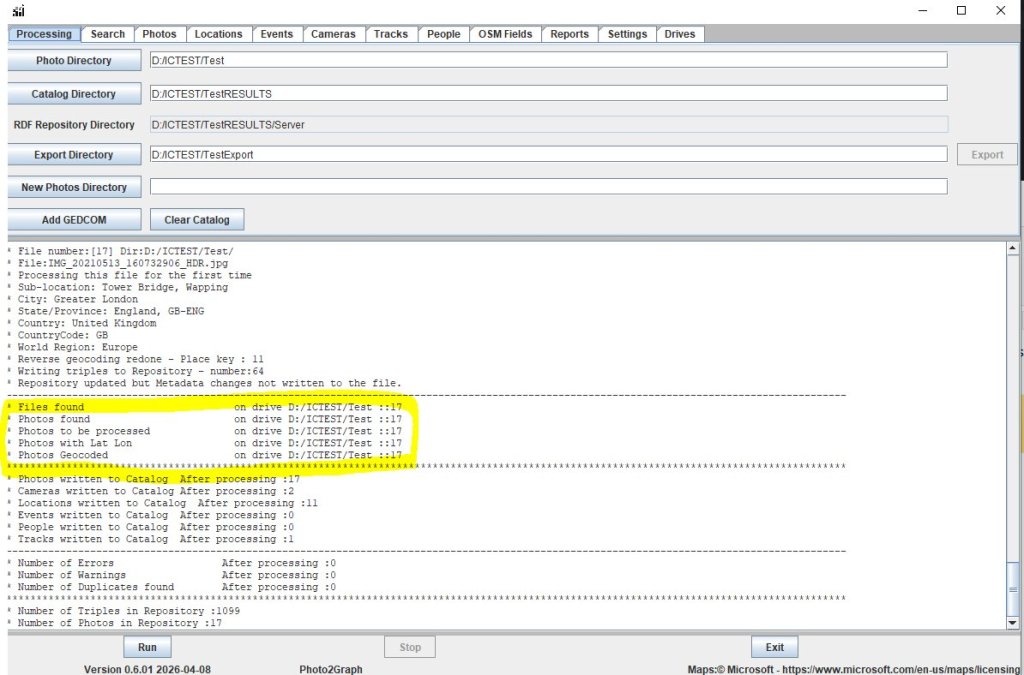The width and height of the screenshot is (1024, 675).
Task: Go to the Locations tab
Action: click(x=218, y=34)
